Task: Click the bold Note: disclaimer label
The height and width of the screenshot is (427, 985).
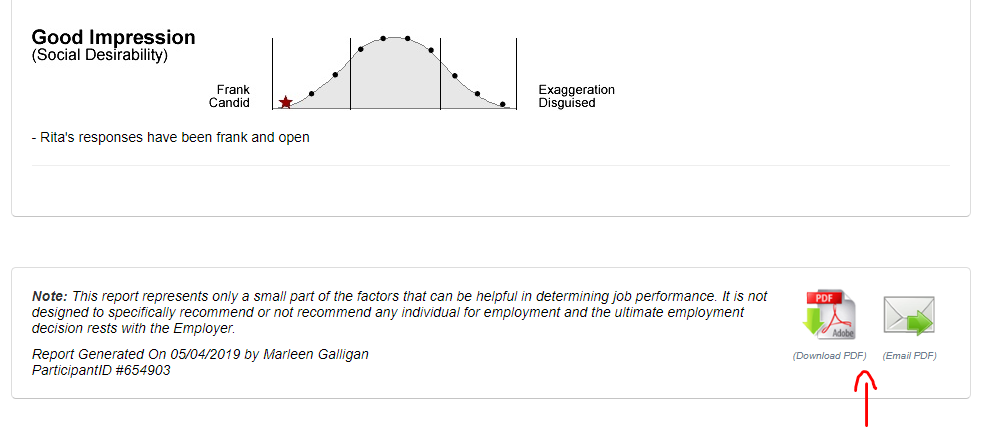Action: [50, 296]
